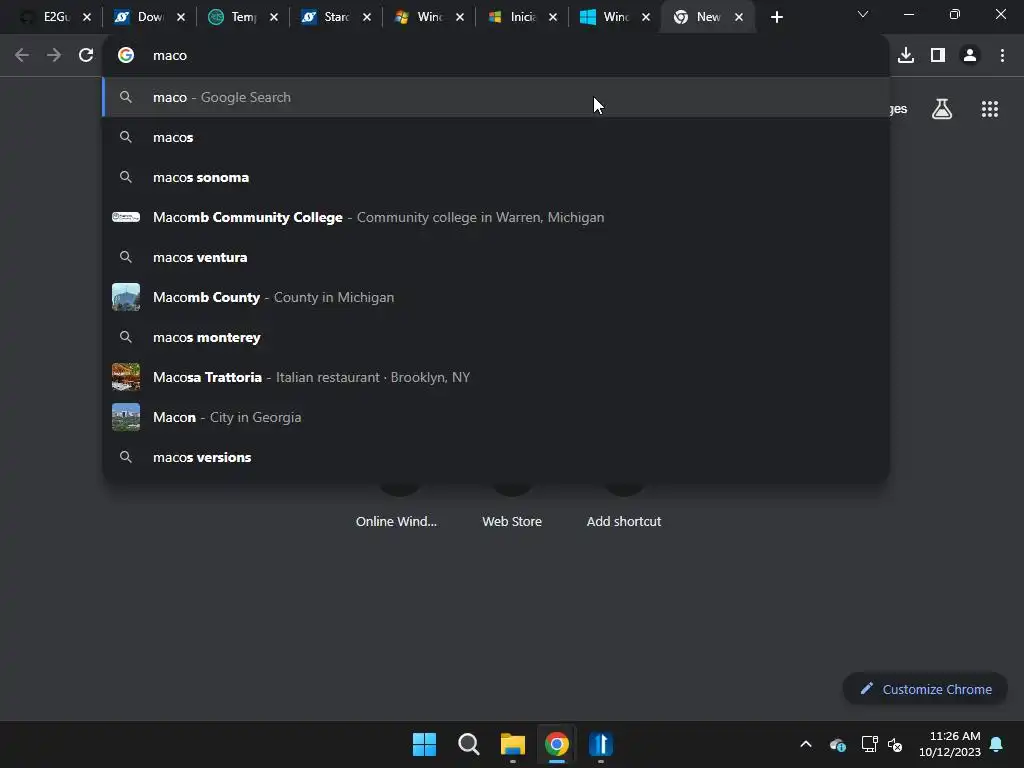
Task: Open the blue app in taskbar
Action: coord(601,744)
